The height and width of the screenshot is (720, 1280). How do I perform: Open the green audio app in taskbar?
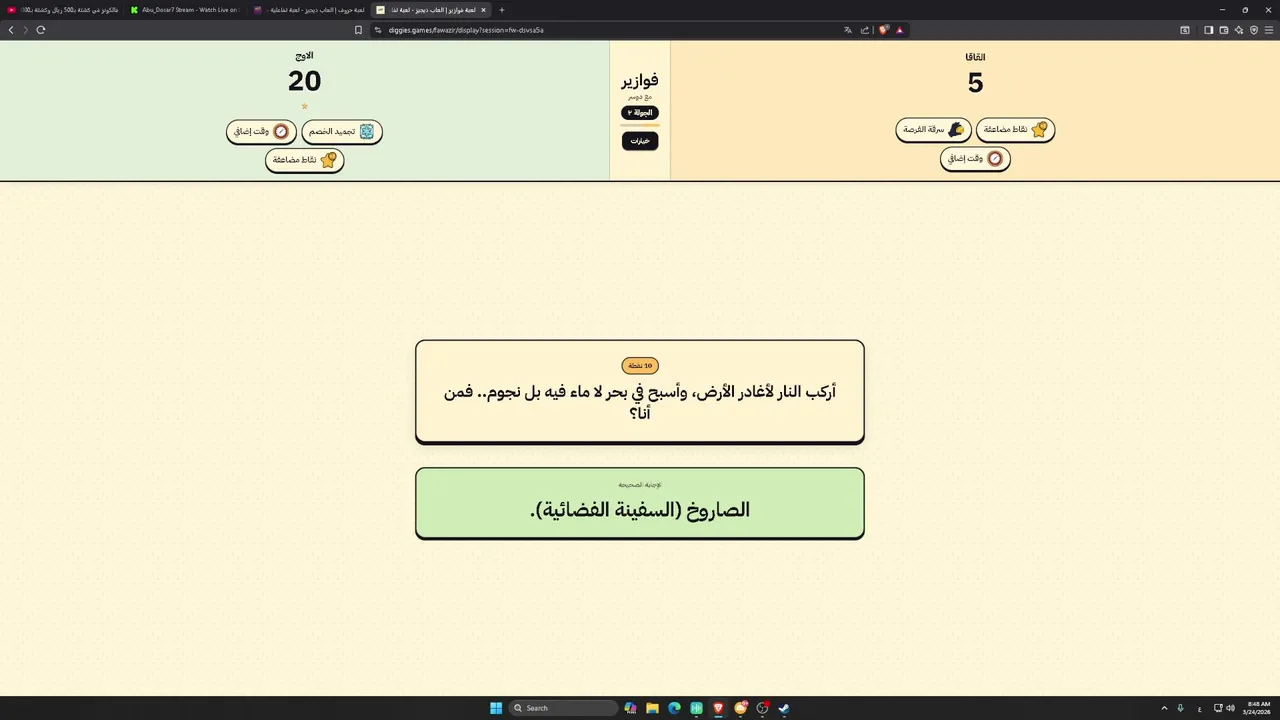coord(696,708)
